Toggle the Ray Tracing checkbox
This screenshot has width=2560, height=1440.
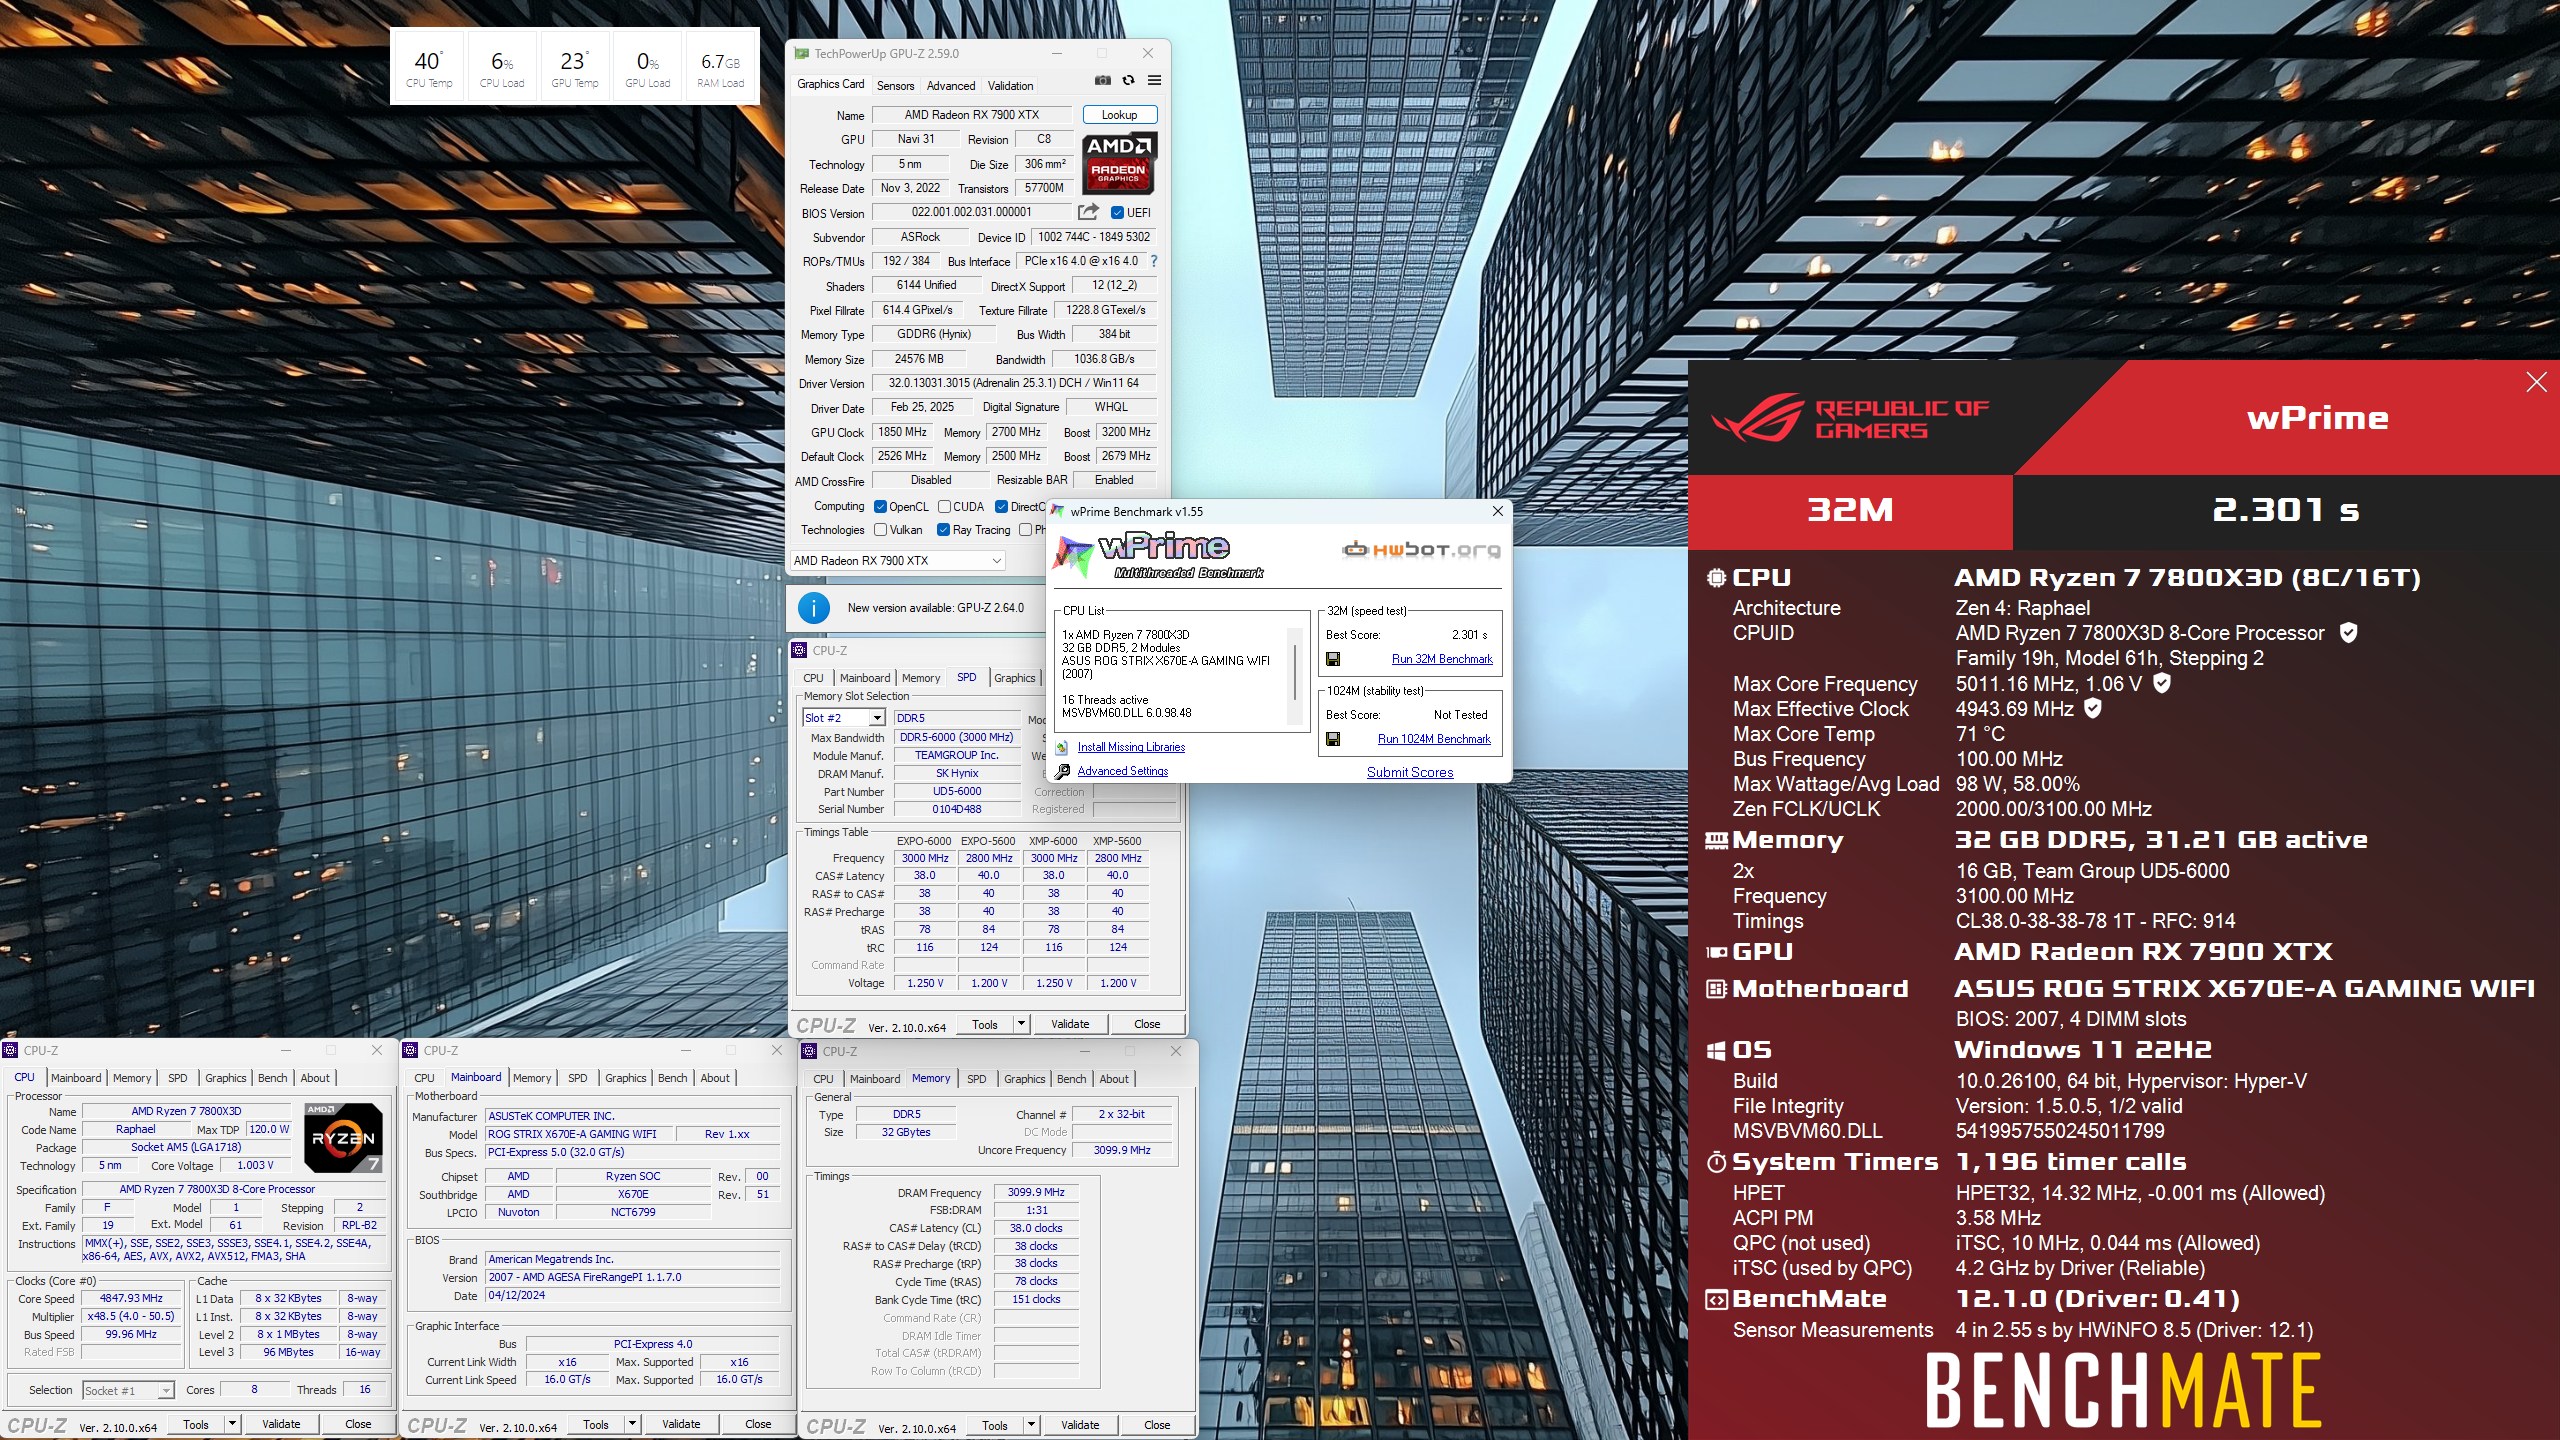pyautogui.click(x=943, y=530)
